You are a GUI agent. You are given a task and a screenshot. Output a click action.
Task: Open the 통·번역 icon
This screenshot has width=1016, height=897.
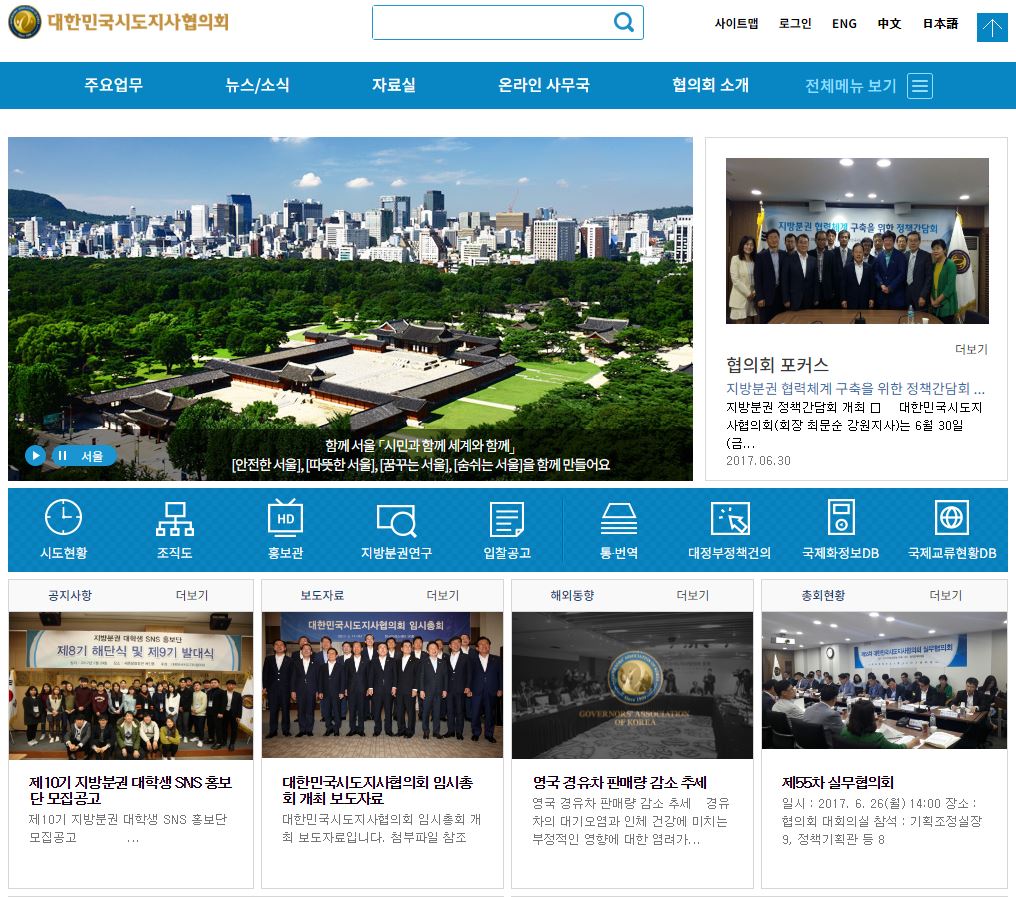619,519
